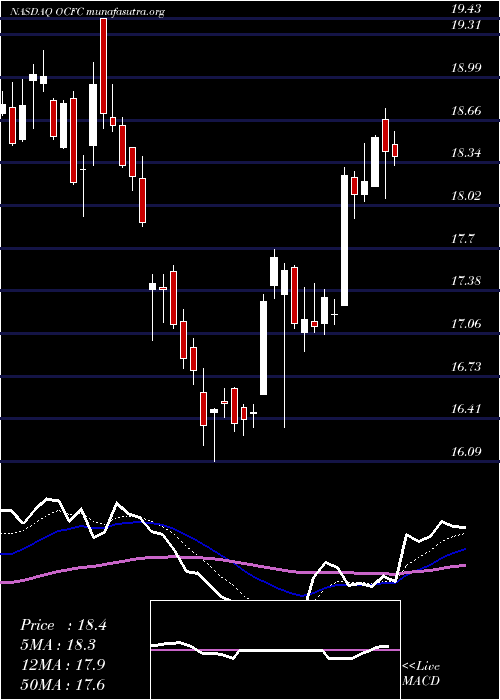Click the <<Live MACD label
Viewport: 500px width, 700px height.
pos(421,674)
